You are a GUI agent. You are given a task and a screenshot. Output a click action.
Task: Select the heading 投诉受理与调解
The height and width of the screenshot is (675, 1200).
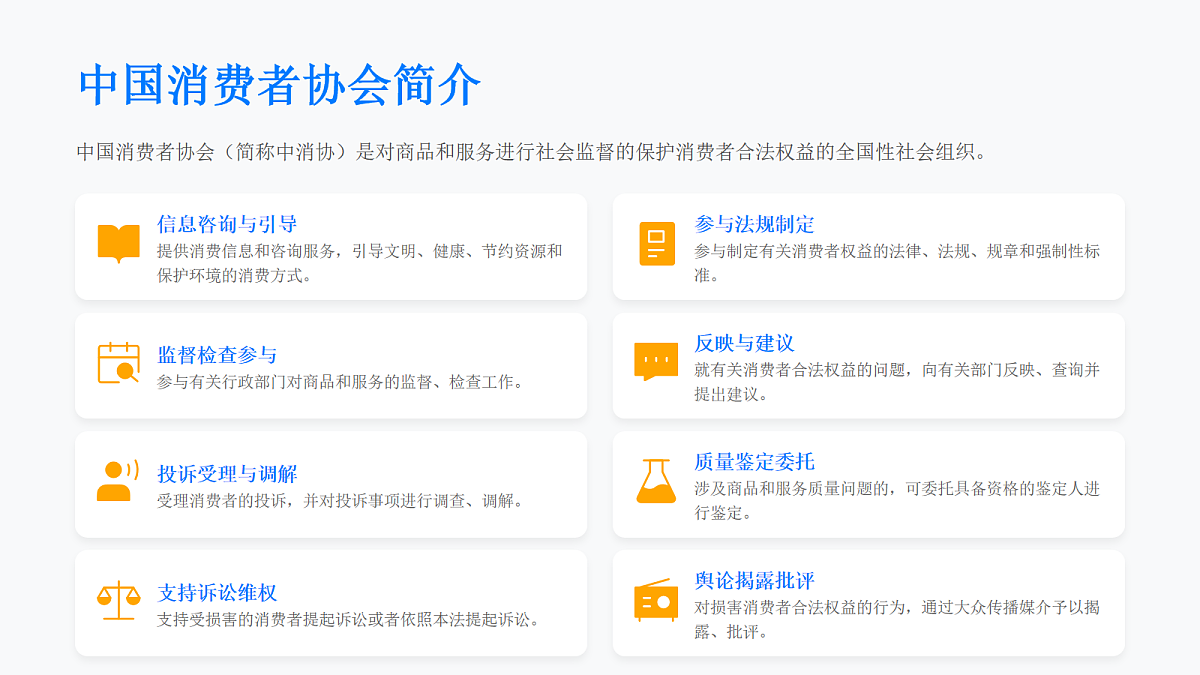point(227,474)
